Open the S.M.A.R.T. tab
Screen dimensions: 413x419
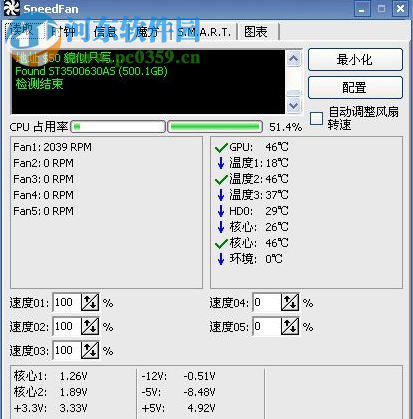click(204, 32)
